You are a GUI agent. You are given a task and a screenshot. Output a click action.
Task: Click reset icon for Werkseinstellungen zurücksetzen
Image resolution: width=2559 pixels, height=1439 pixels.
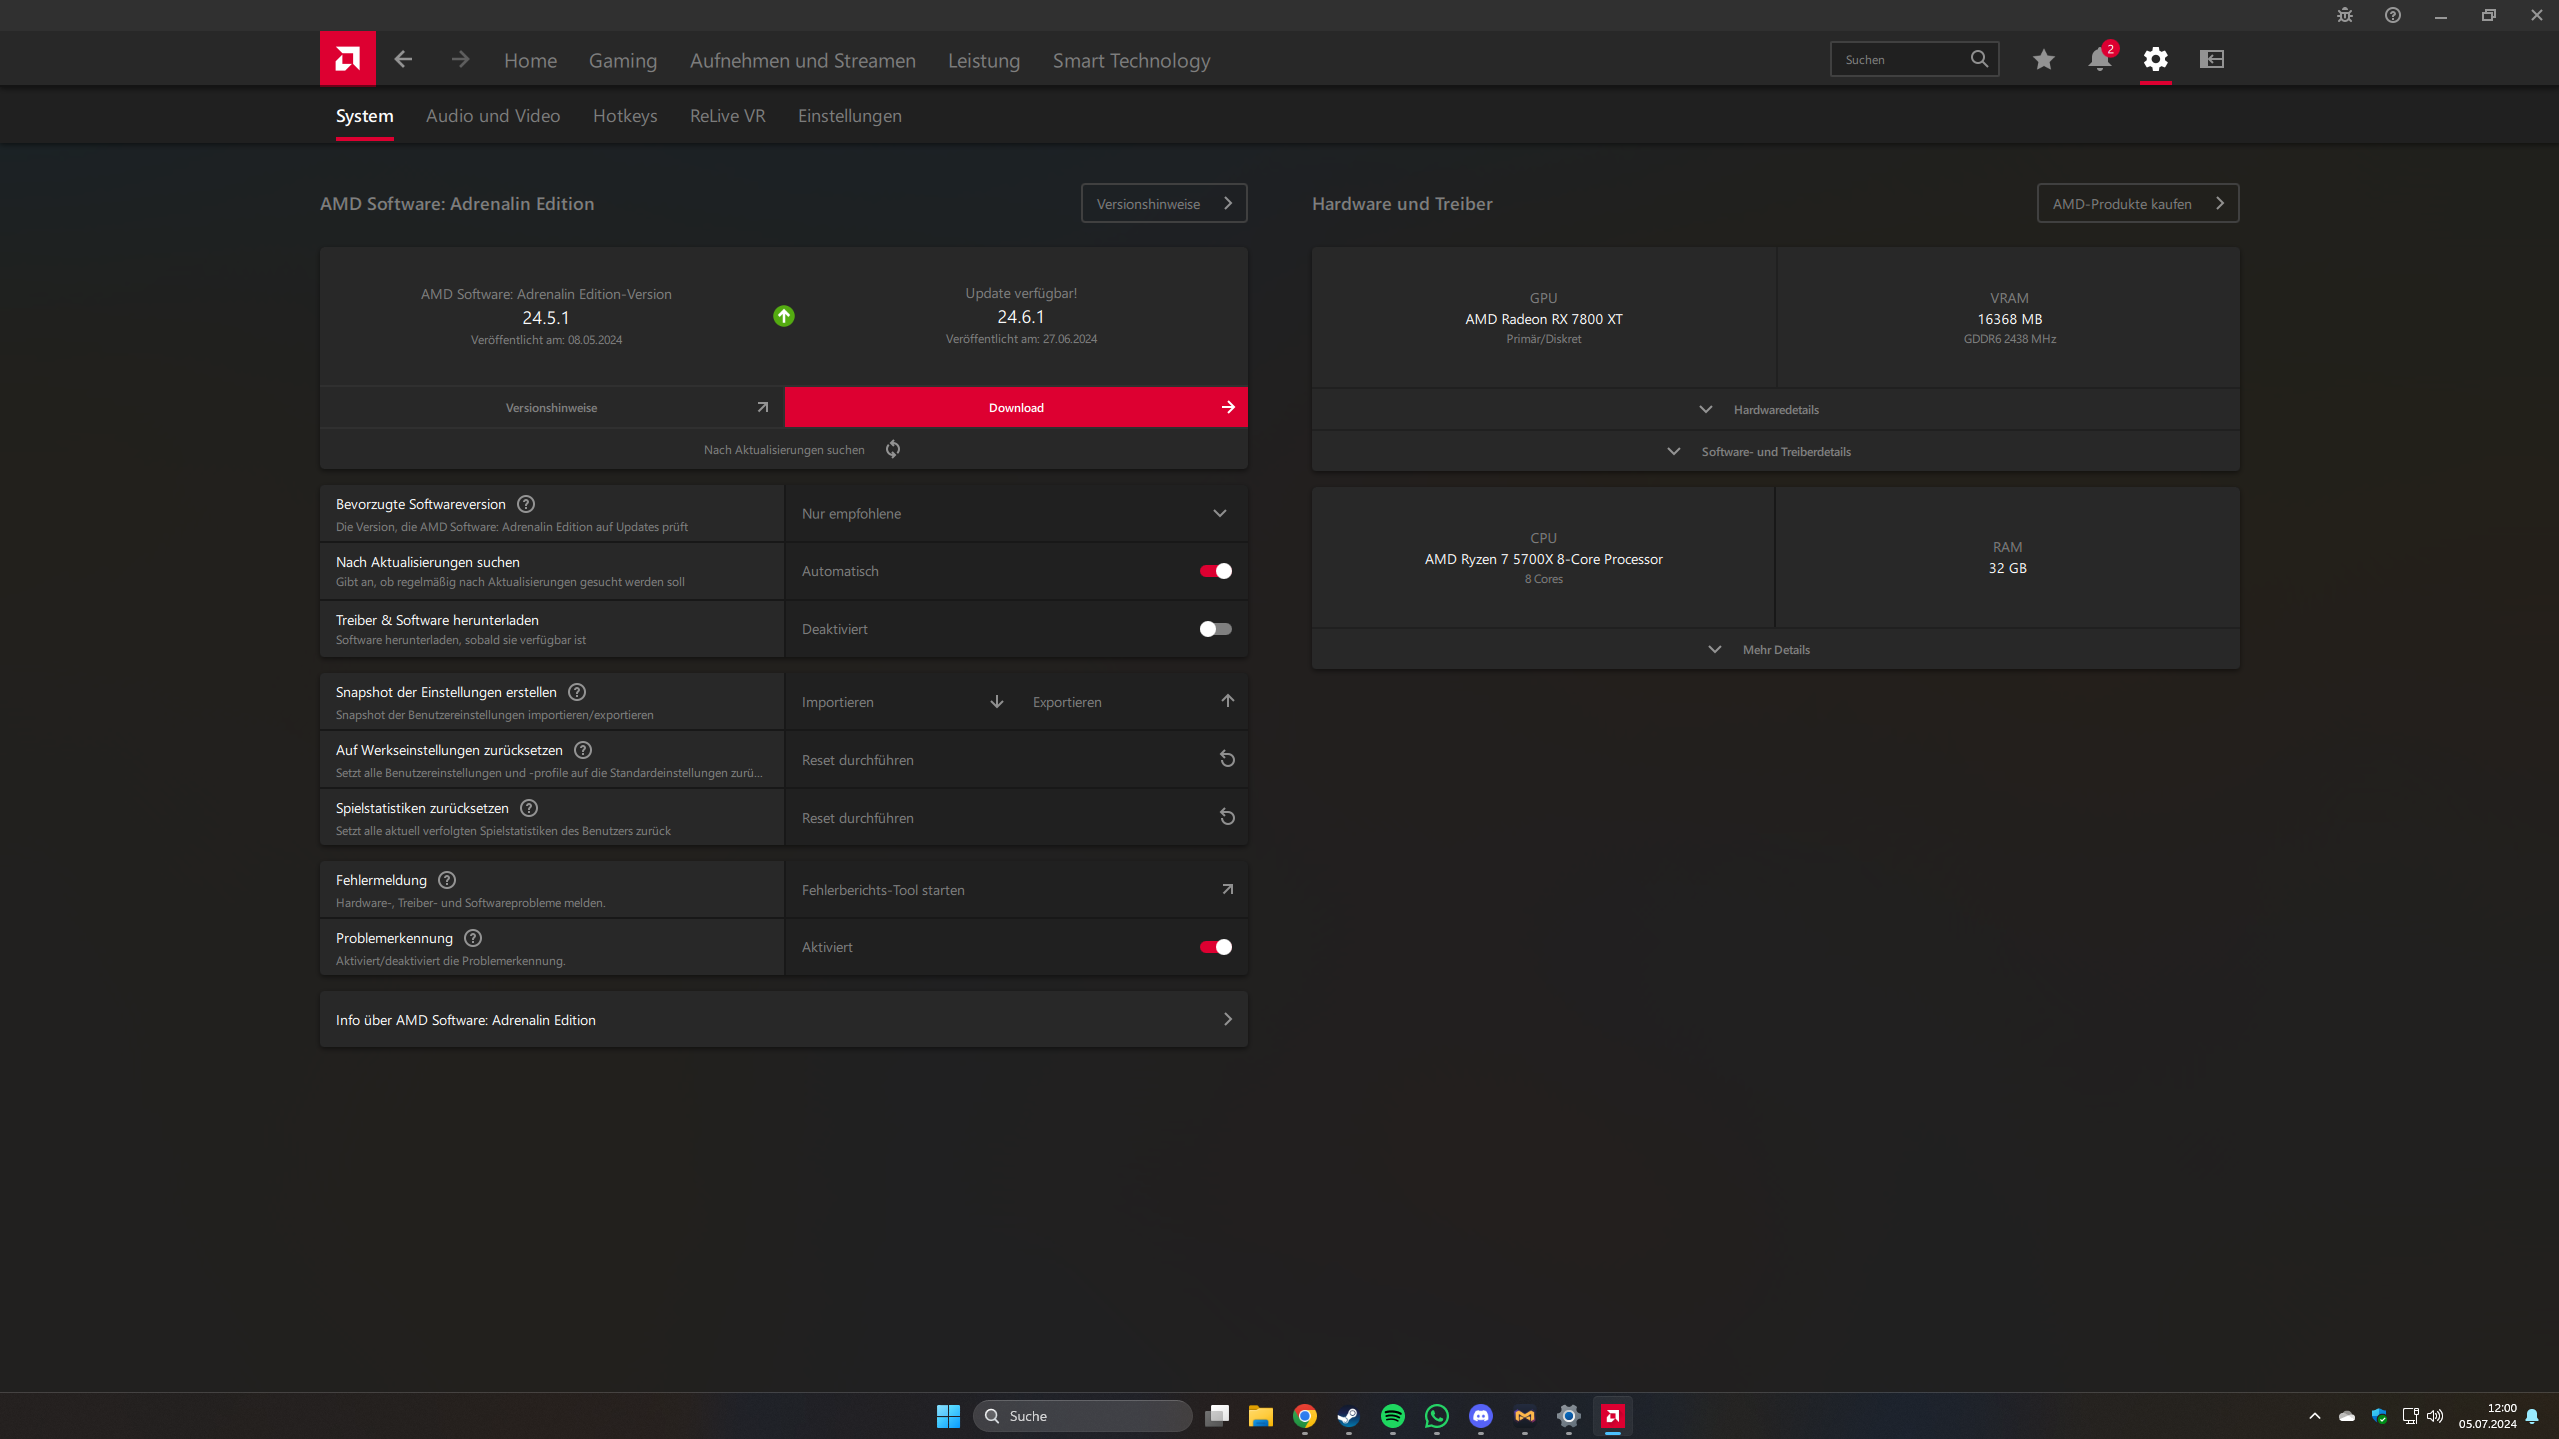click(x=1227, y=760)
